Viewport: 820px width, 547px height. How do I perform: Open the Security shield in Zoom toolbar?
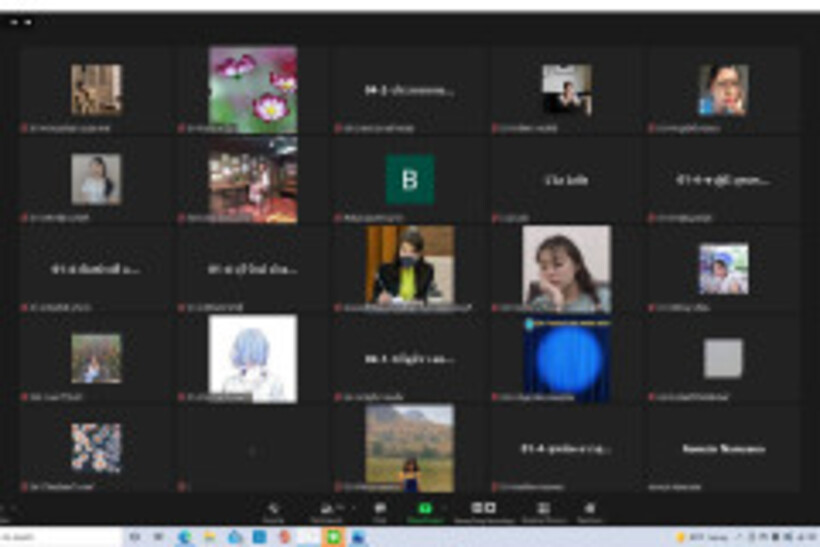click(x=273, y=510)
